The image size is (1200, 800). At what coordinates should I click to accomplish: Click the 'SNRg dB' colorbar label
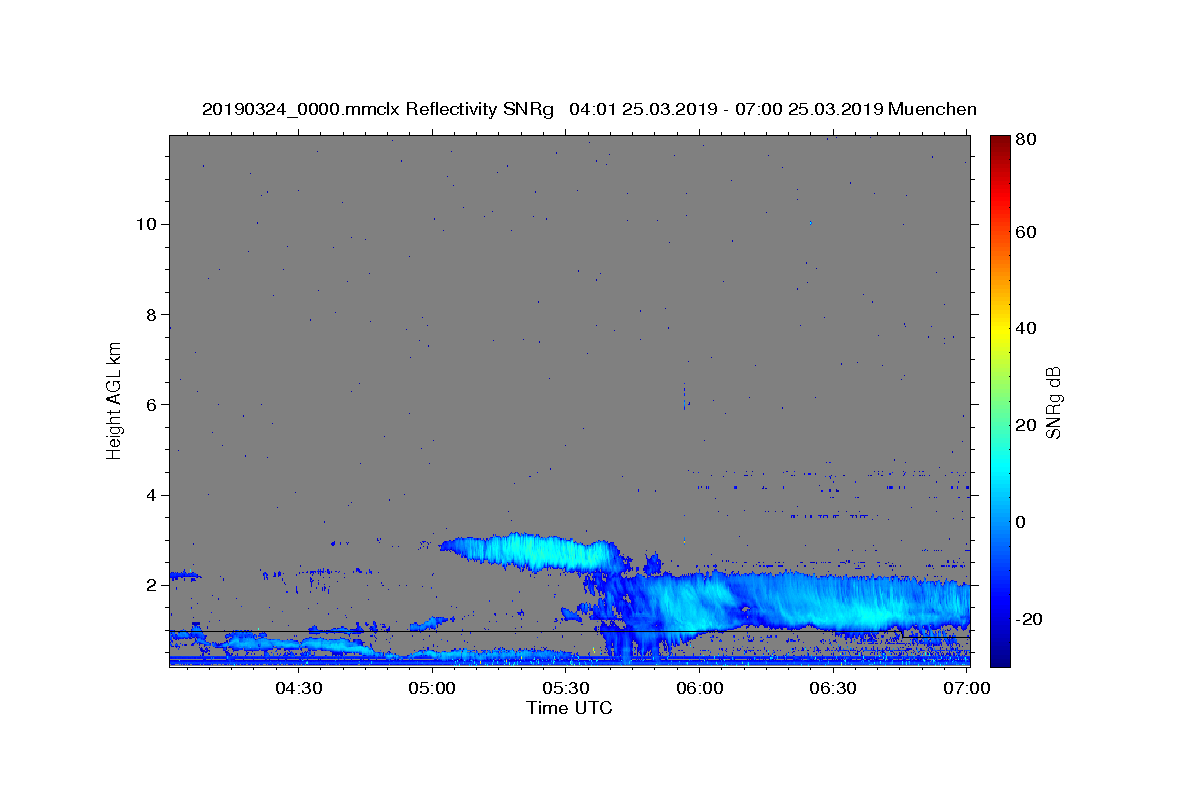click(x=1053, y=402)
